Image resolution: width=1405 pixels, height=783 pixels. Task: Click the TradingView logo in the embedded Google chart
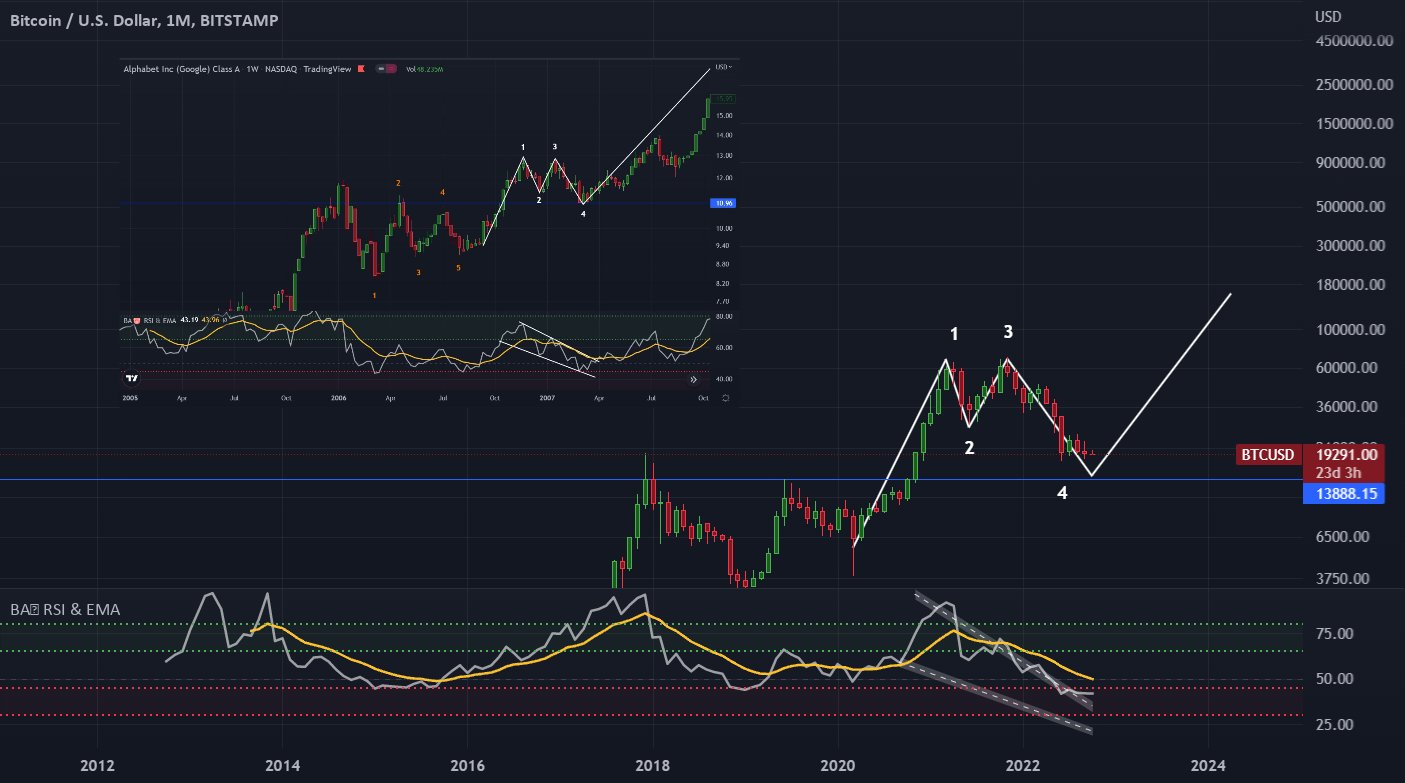(131, 378)
